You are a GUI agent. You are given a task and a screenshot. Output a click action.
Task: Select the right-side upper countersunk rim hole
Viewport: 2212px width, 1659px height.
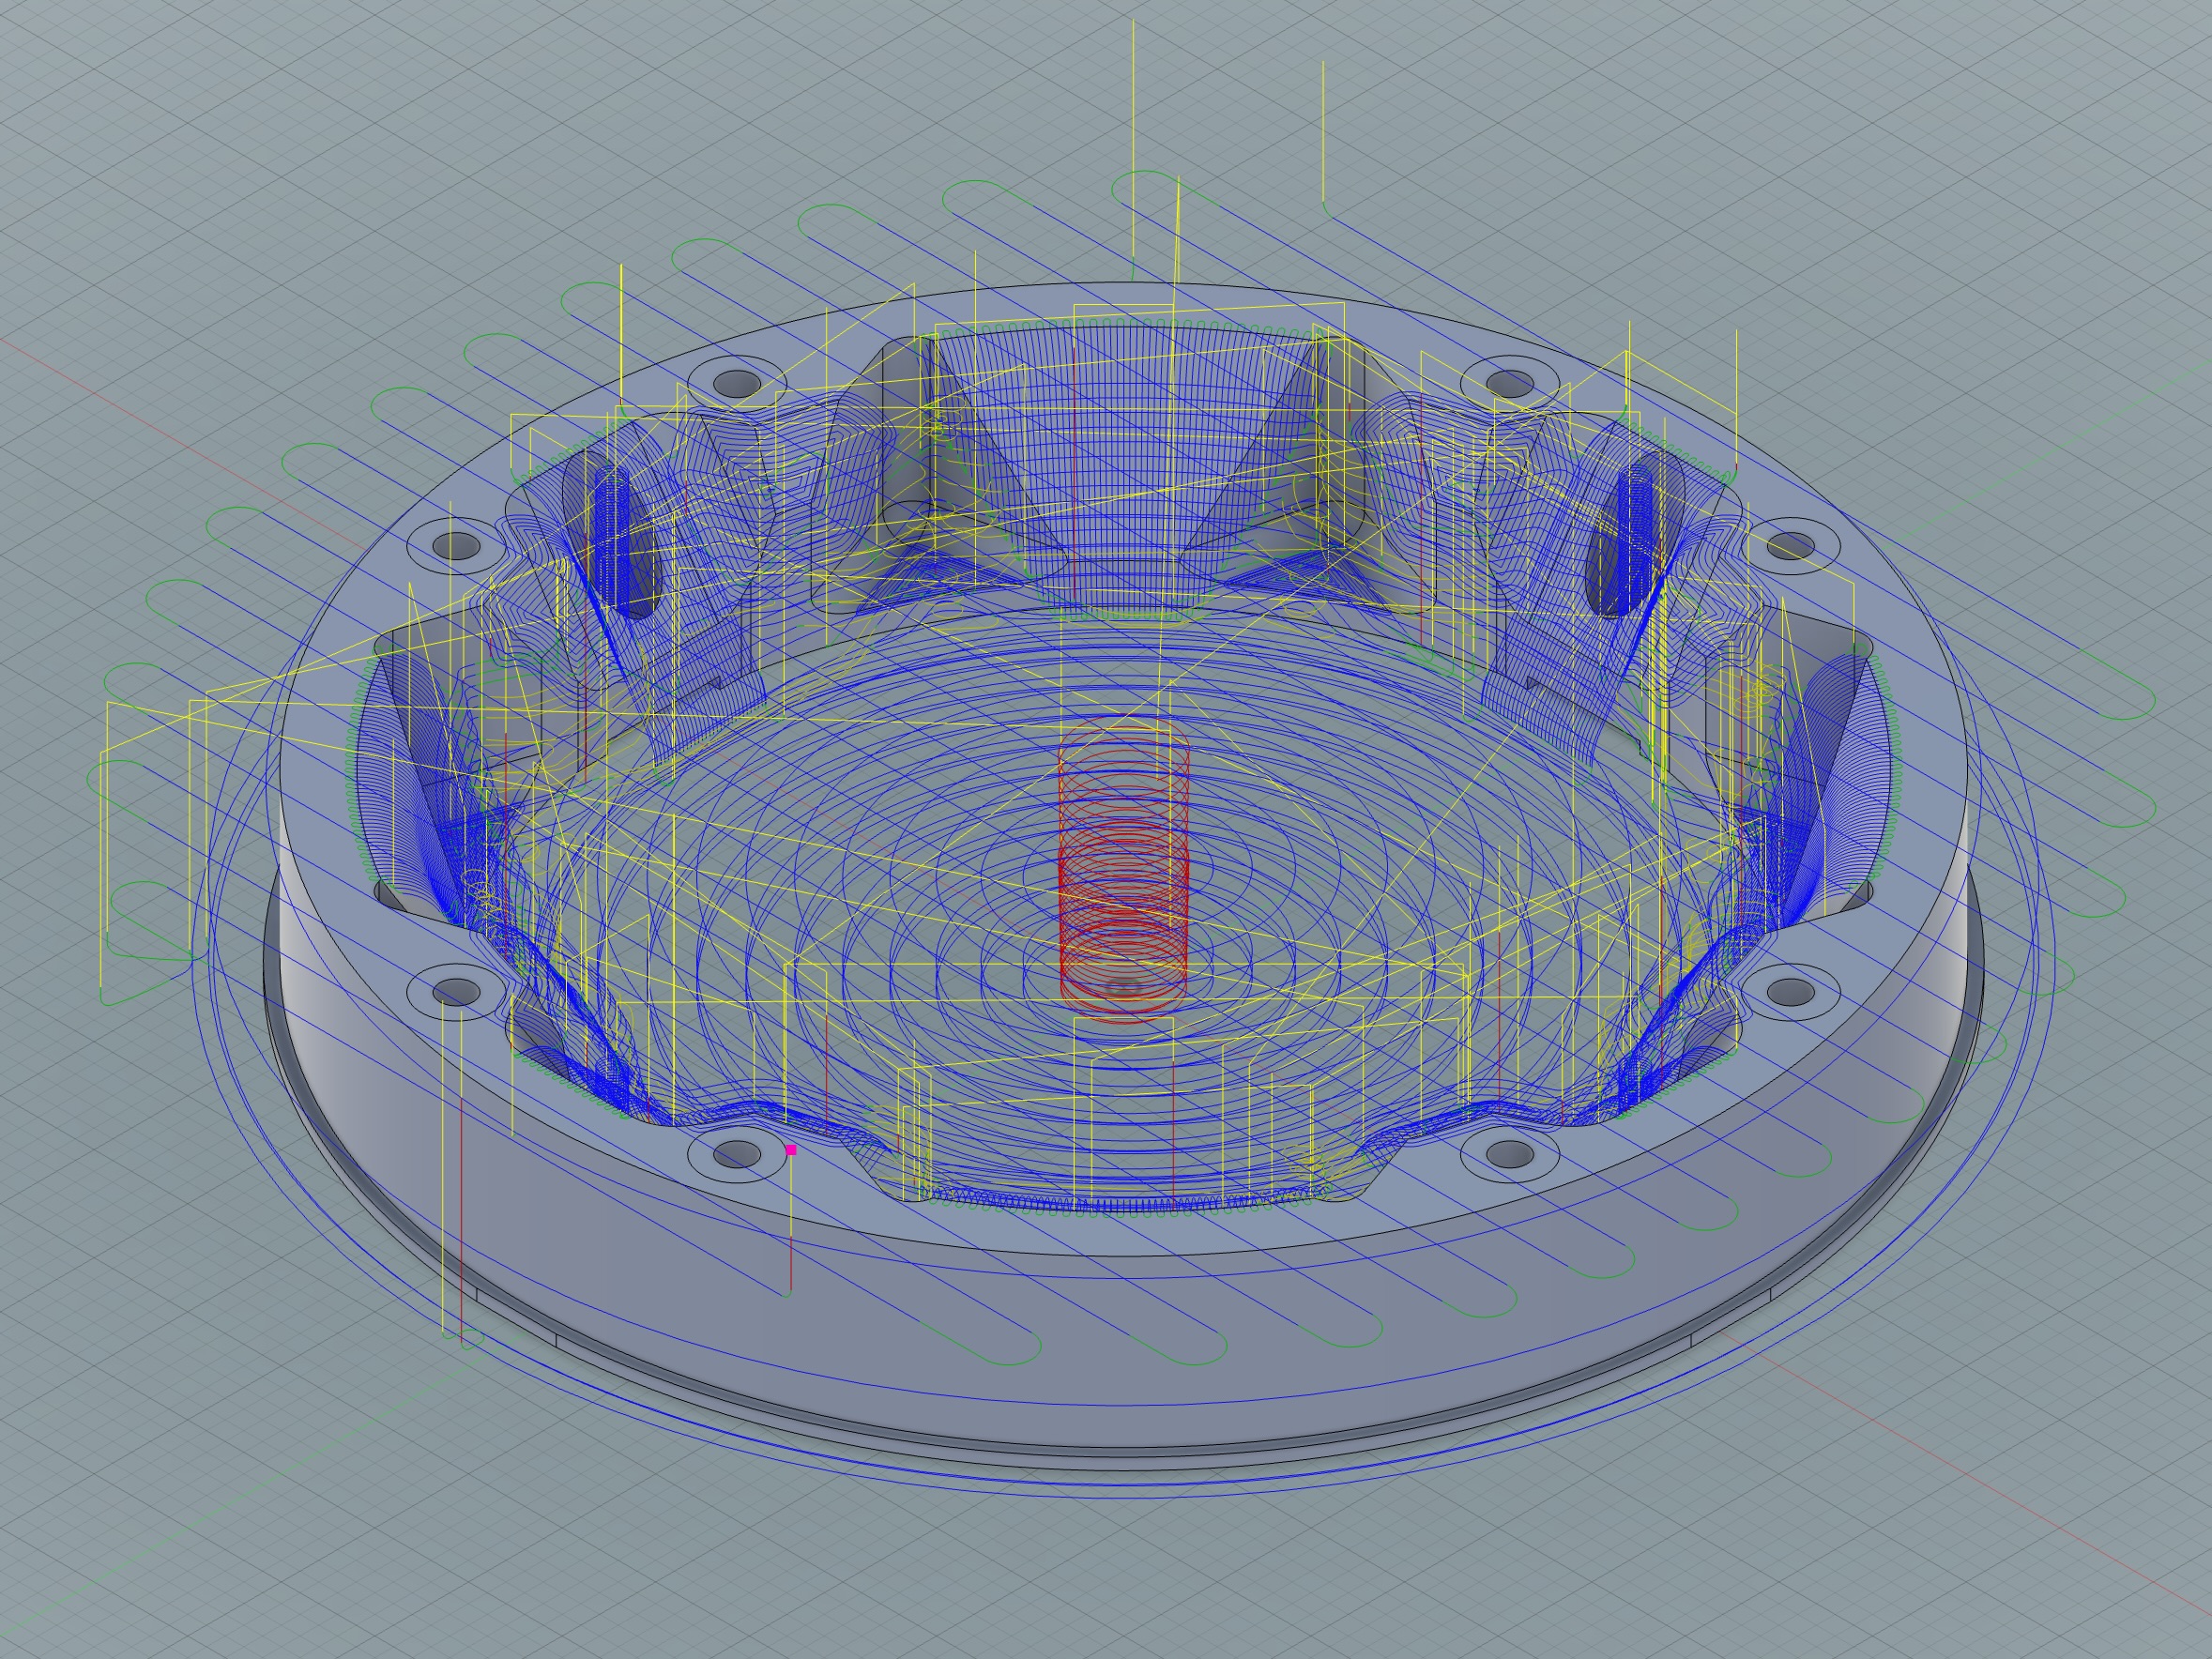tap(1790, 546)
